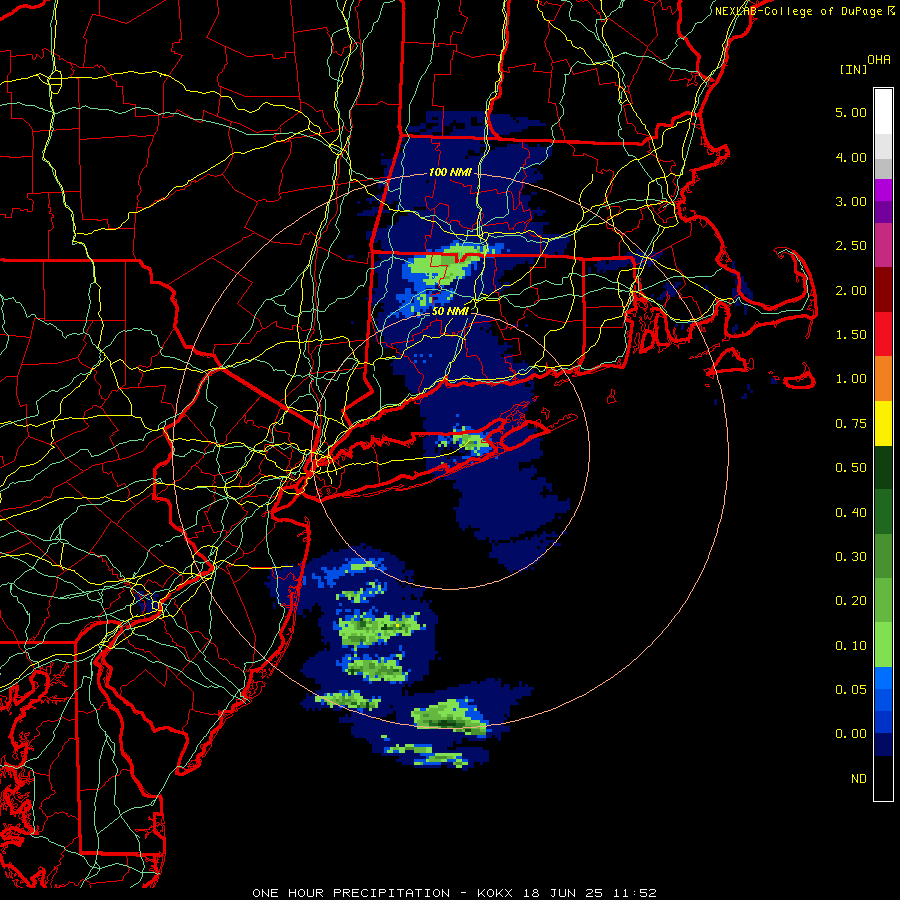Click the 100 NMI range ring label
900x900 pixels.
[x=450, y=172]
